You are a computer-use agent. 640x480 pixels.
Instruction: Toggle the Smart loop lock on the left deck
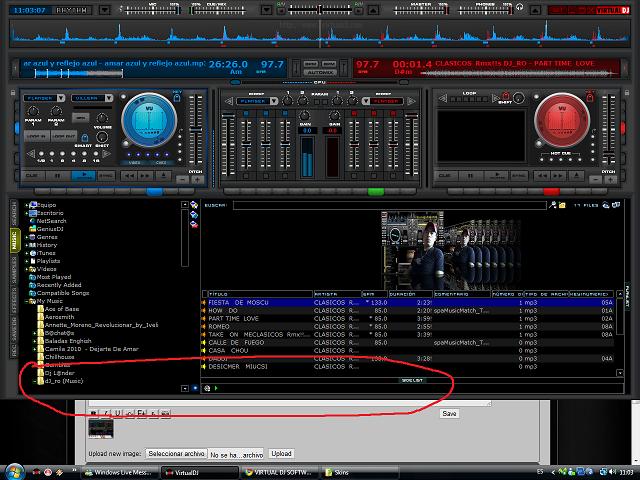click(84, 137)
